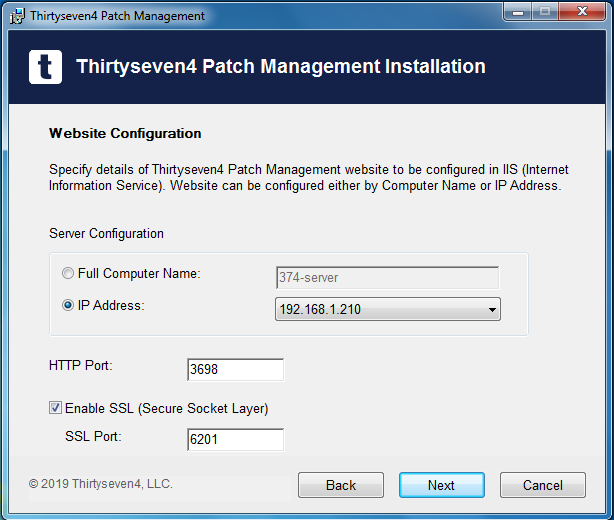Viewport: 614px width, 520px height.
Task: Click the 374-server computer name field
Action: tap(388, 278)
